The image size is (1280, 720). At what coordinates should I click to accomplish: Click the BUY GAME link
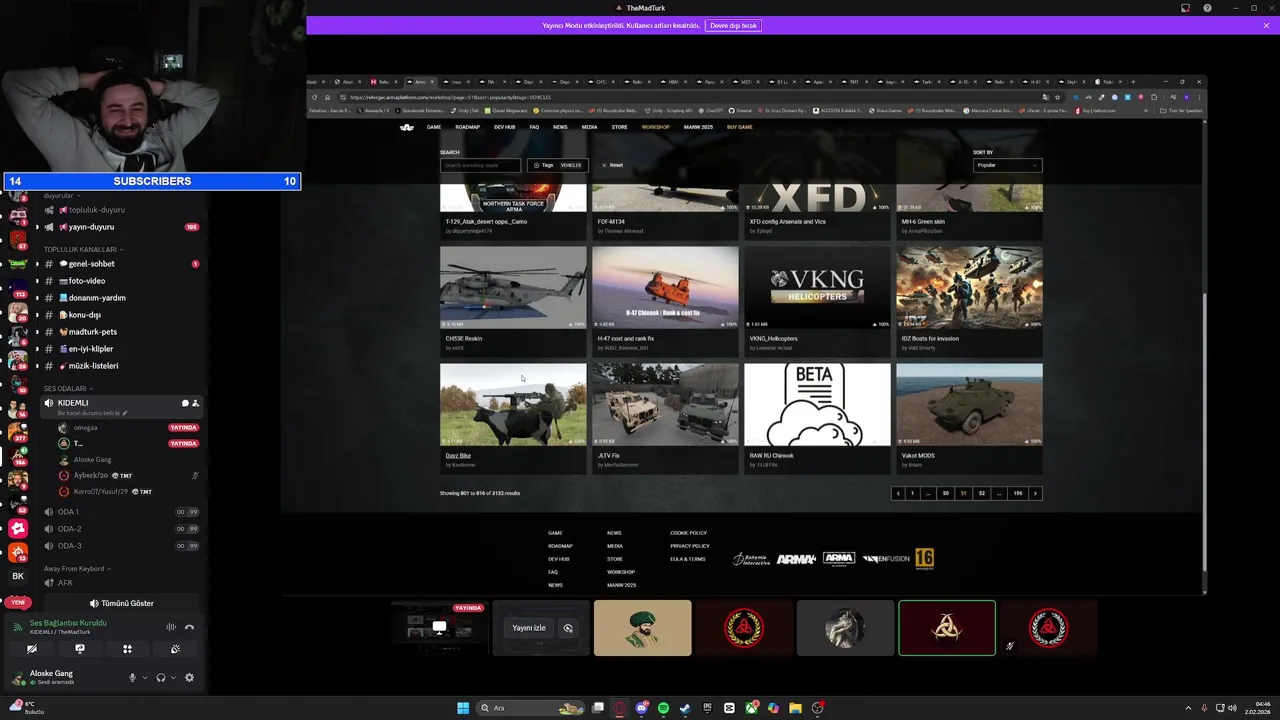point(740,127)
